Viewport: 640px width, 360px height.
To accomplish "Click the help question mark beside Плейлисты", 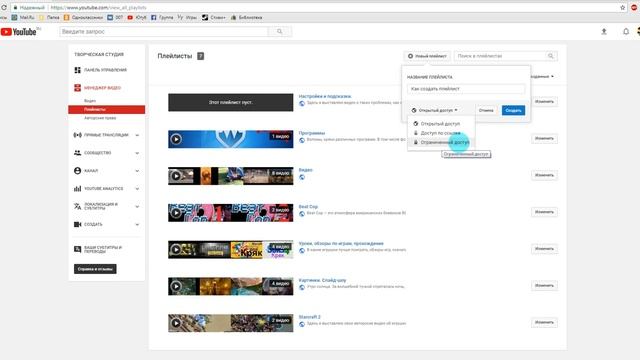I will (200, 56).
